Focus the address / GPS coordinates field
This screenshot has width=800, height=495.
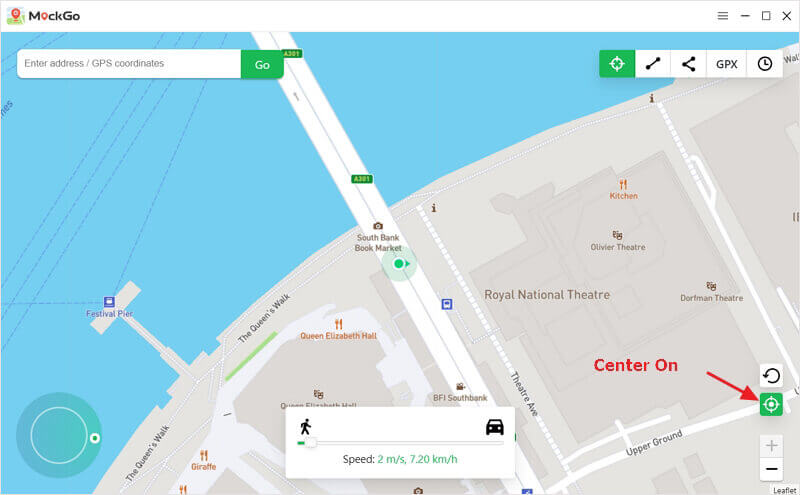coord(129,64)
